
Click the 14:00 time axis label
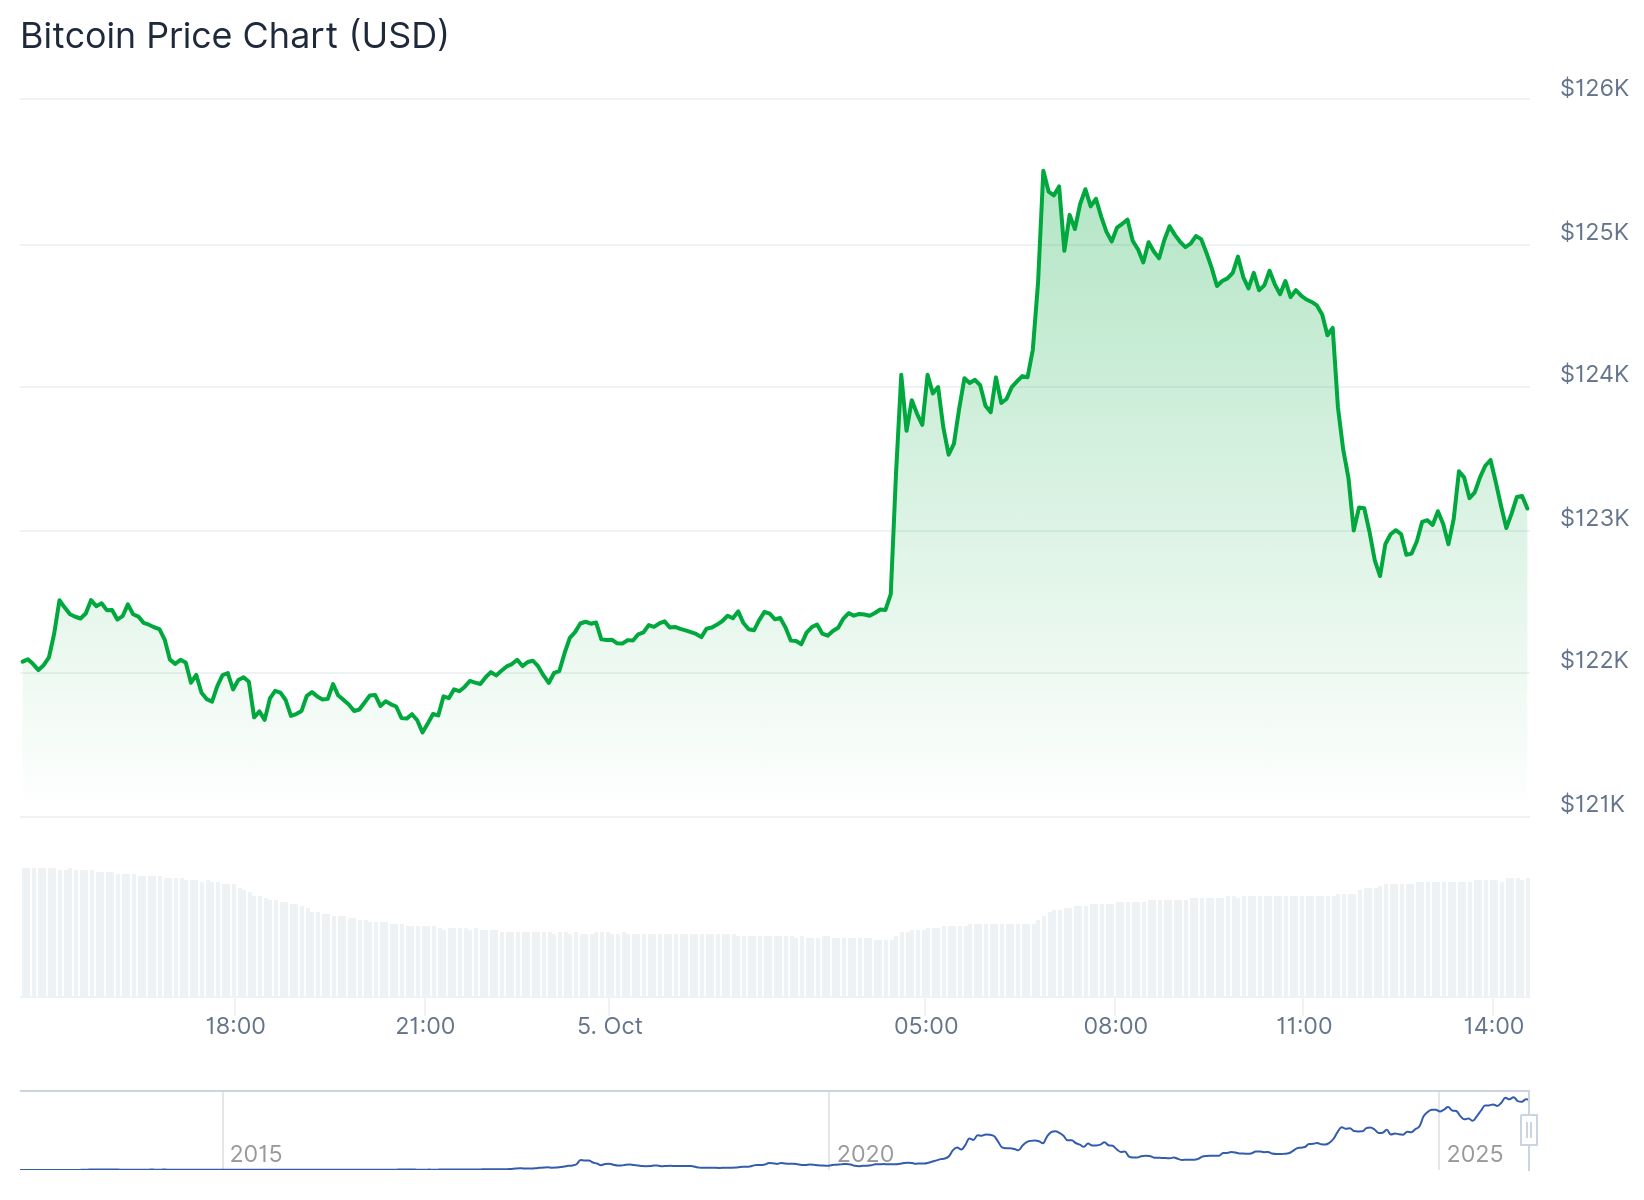1493,1026
